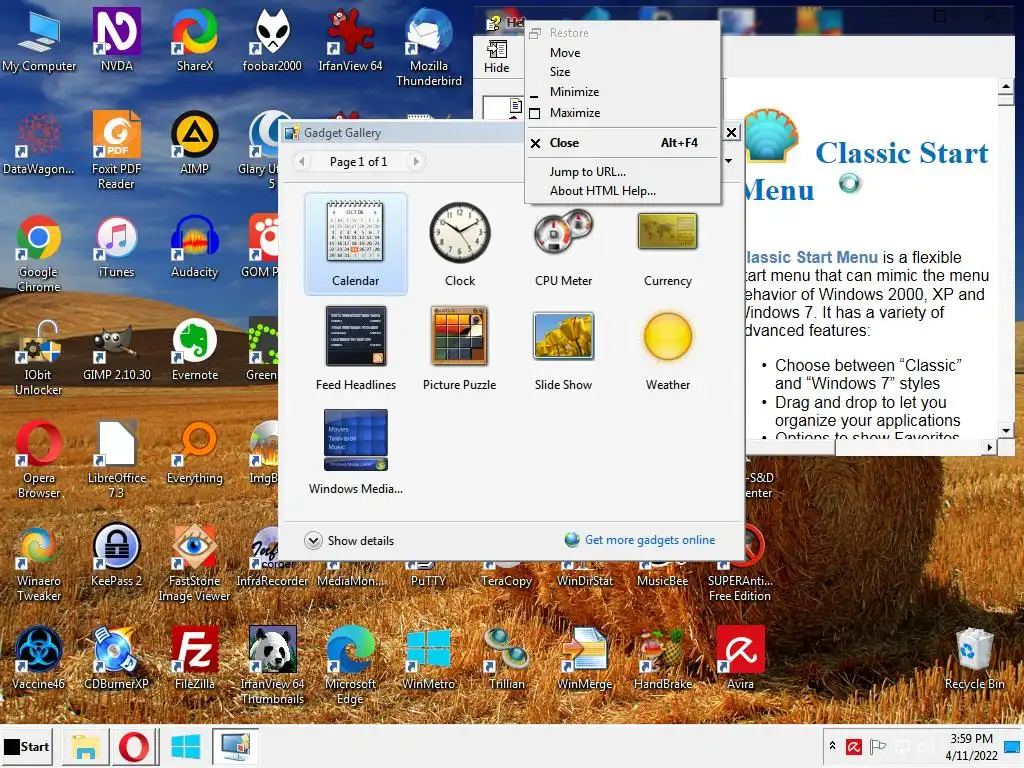Select the Clock gadget

[x=460, y=244]
